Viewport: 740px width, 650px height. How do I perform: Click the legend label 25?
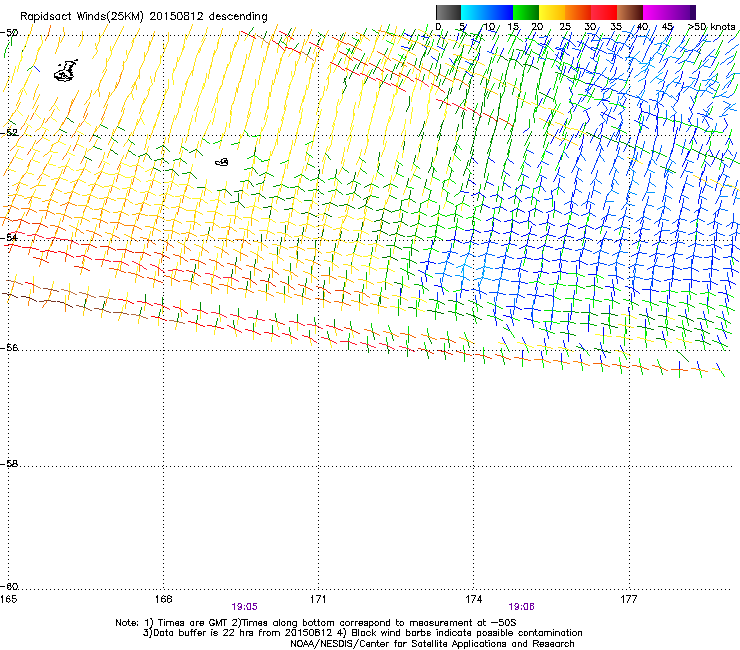(x=565, y=27)
